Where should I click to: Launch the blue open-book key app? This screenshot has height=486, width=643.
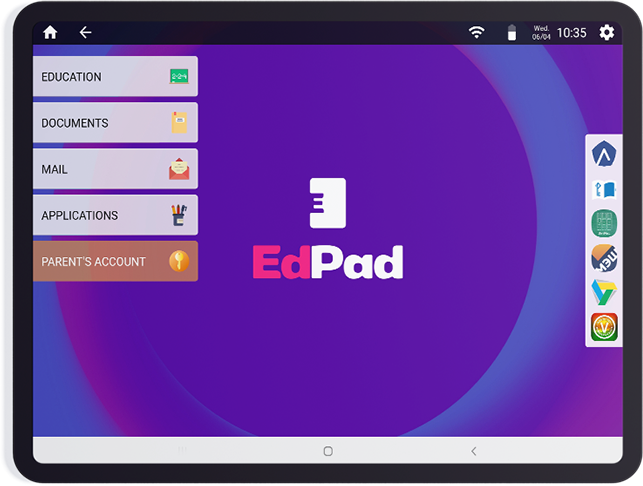click(x=603, y=189)
